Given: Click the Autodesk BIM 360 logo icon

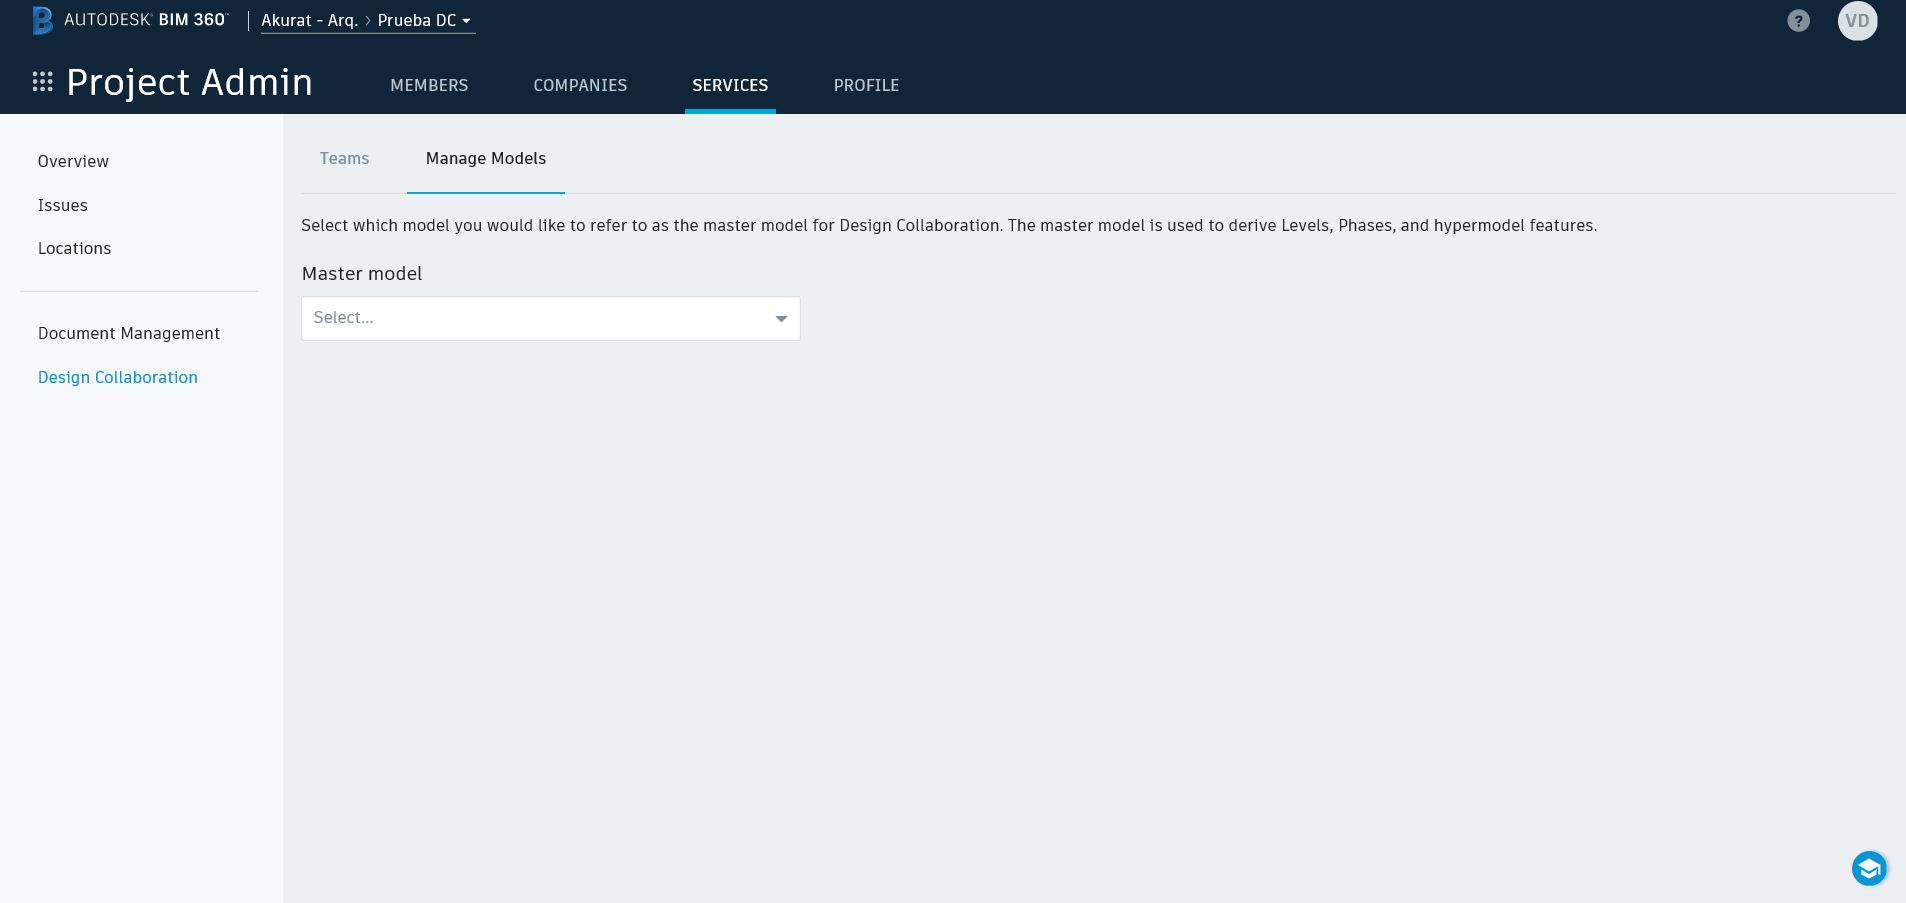Looking at the screenshot, I should coord(42,20).
